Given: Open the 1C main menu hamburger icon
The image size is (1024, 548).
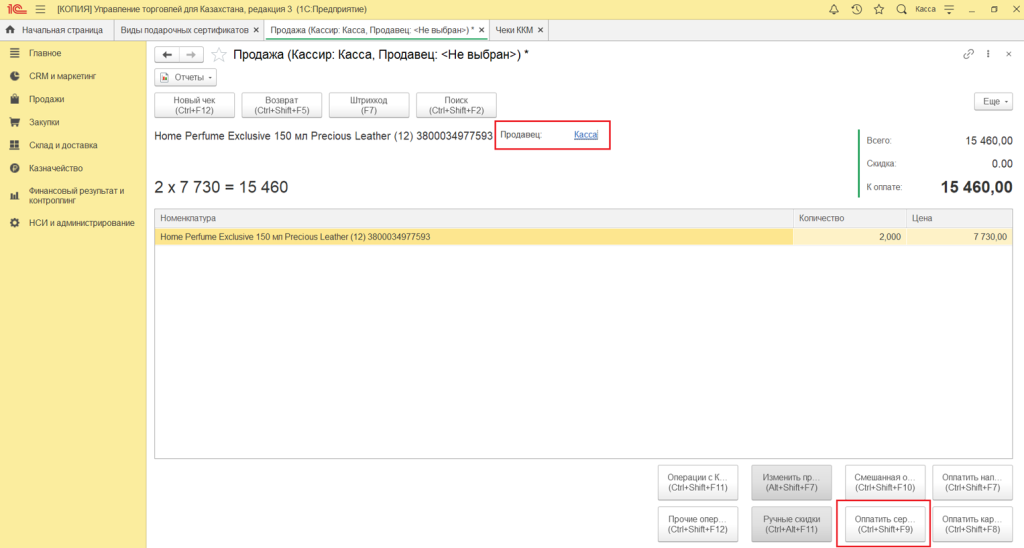Looking at the screenshot, I should [x=40, y=9].
